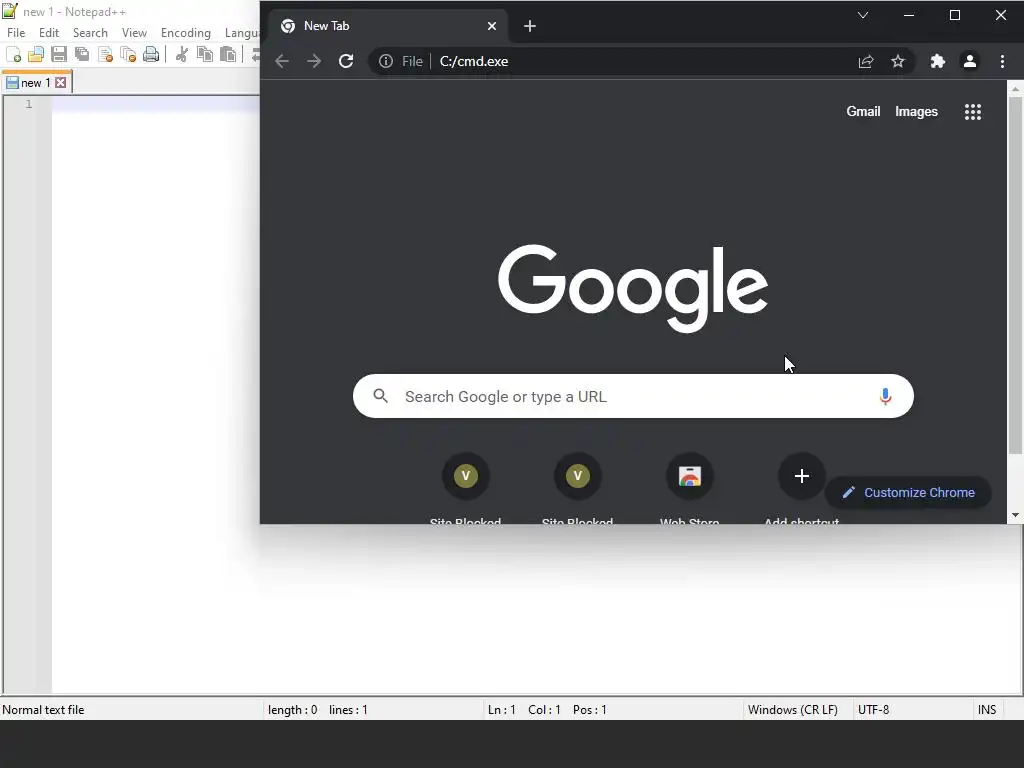Close the new 1 tab in Notepad++

[x=61, y=83]
